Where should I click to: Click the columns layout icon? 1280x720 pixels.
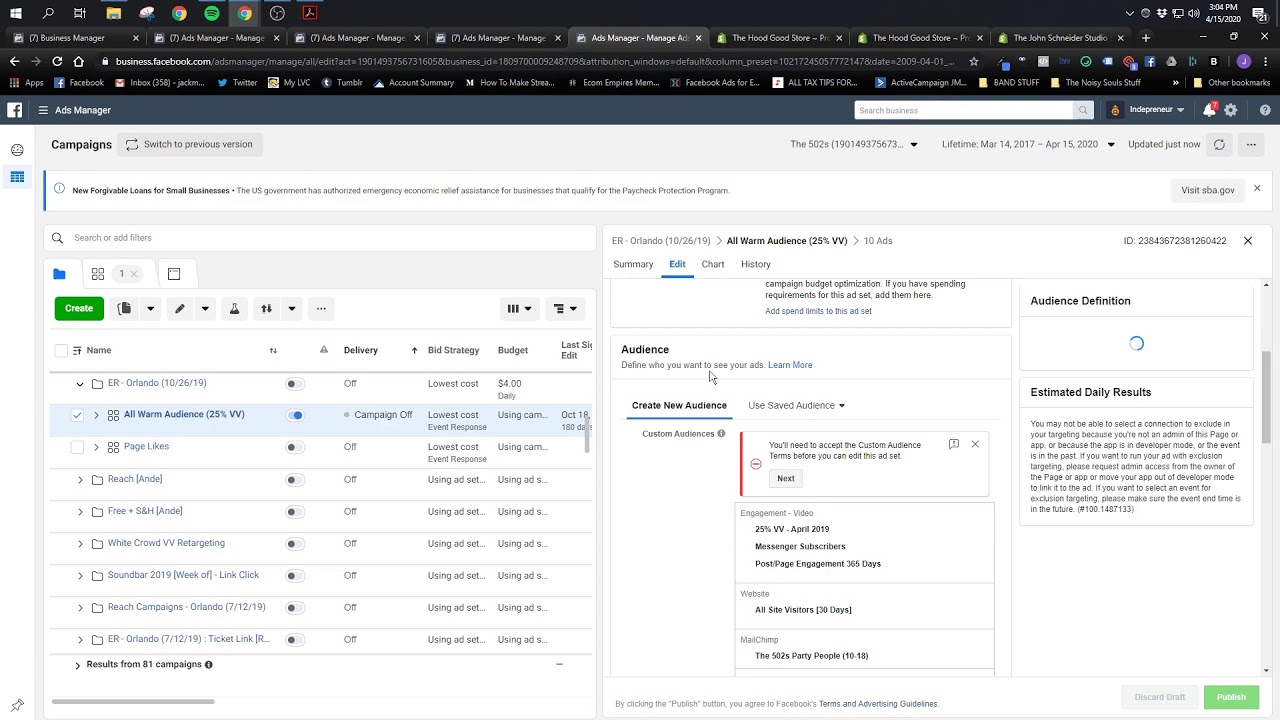coord(513,309)
